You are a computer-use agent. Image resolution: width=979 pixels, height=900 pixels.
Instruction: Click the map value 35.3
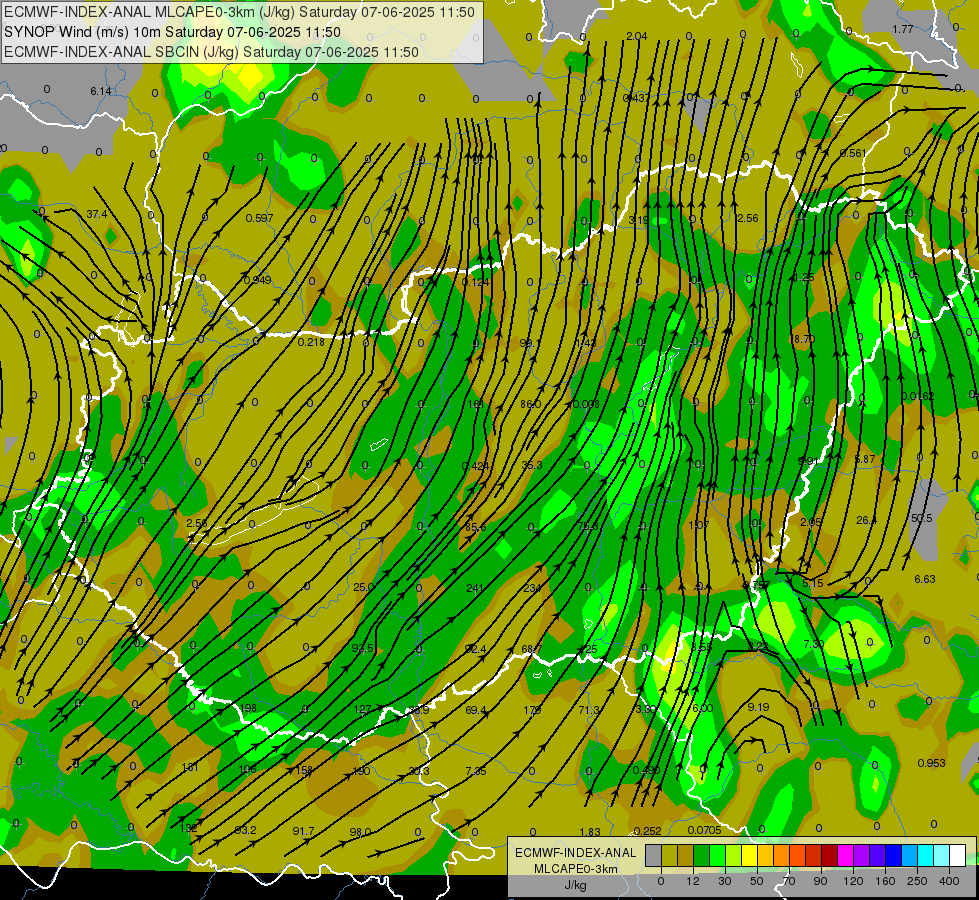pyautogui.click(x=532, y=465)
